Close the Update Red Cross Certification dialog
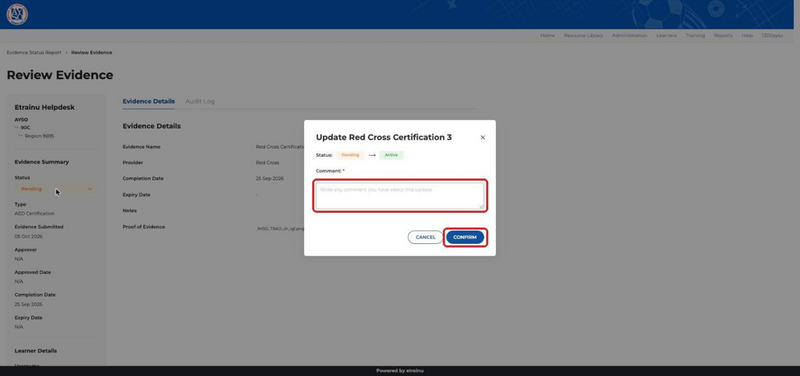Image resolution: width=800 pixels, height=376 pixels. [x=483, y=137]
